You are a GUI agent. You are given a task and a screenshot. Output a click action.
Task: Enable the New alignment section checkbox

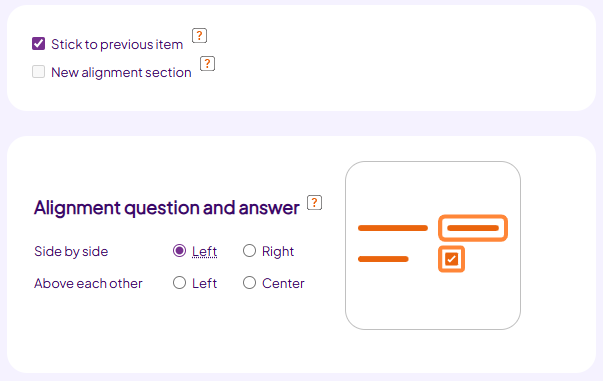pyautogui.click(x=38, y=72)
